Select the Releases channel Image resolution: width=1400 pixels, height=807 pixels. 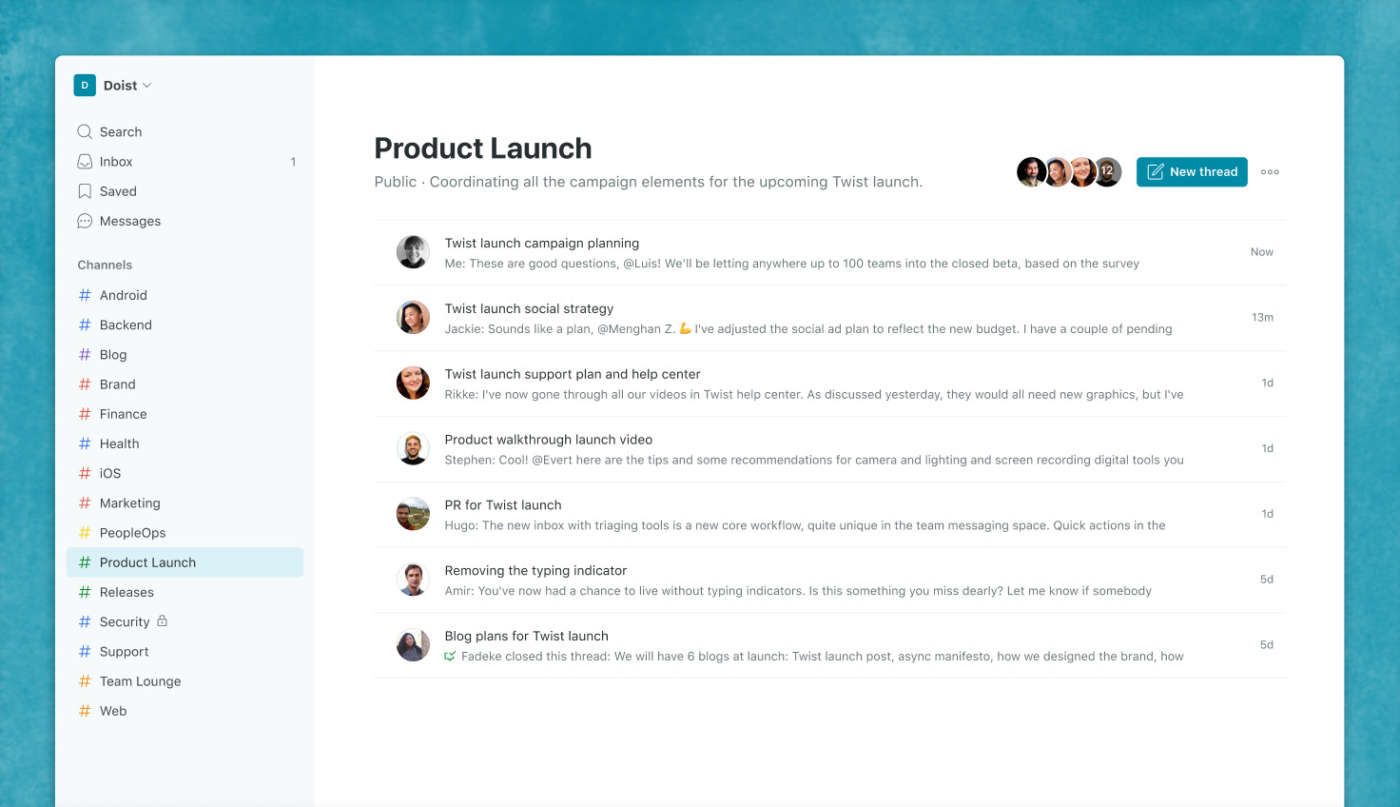(127, 592)
